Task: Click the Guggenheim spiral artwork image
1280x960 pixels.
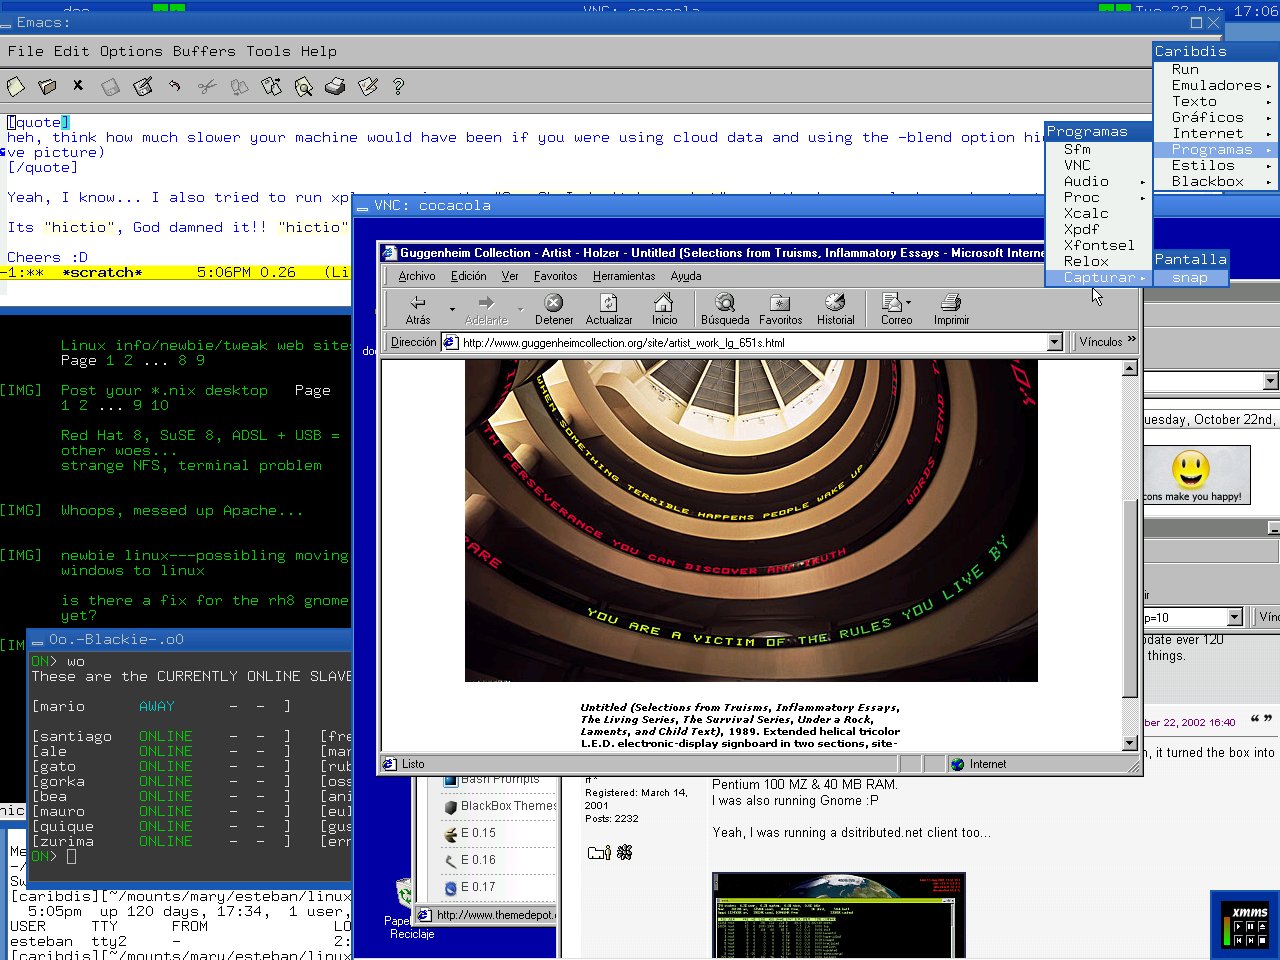Action: 751,521
